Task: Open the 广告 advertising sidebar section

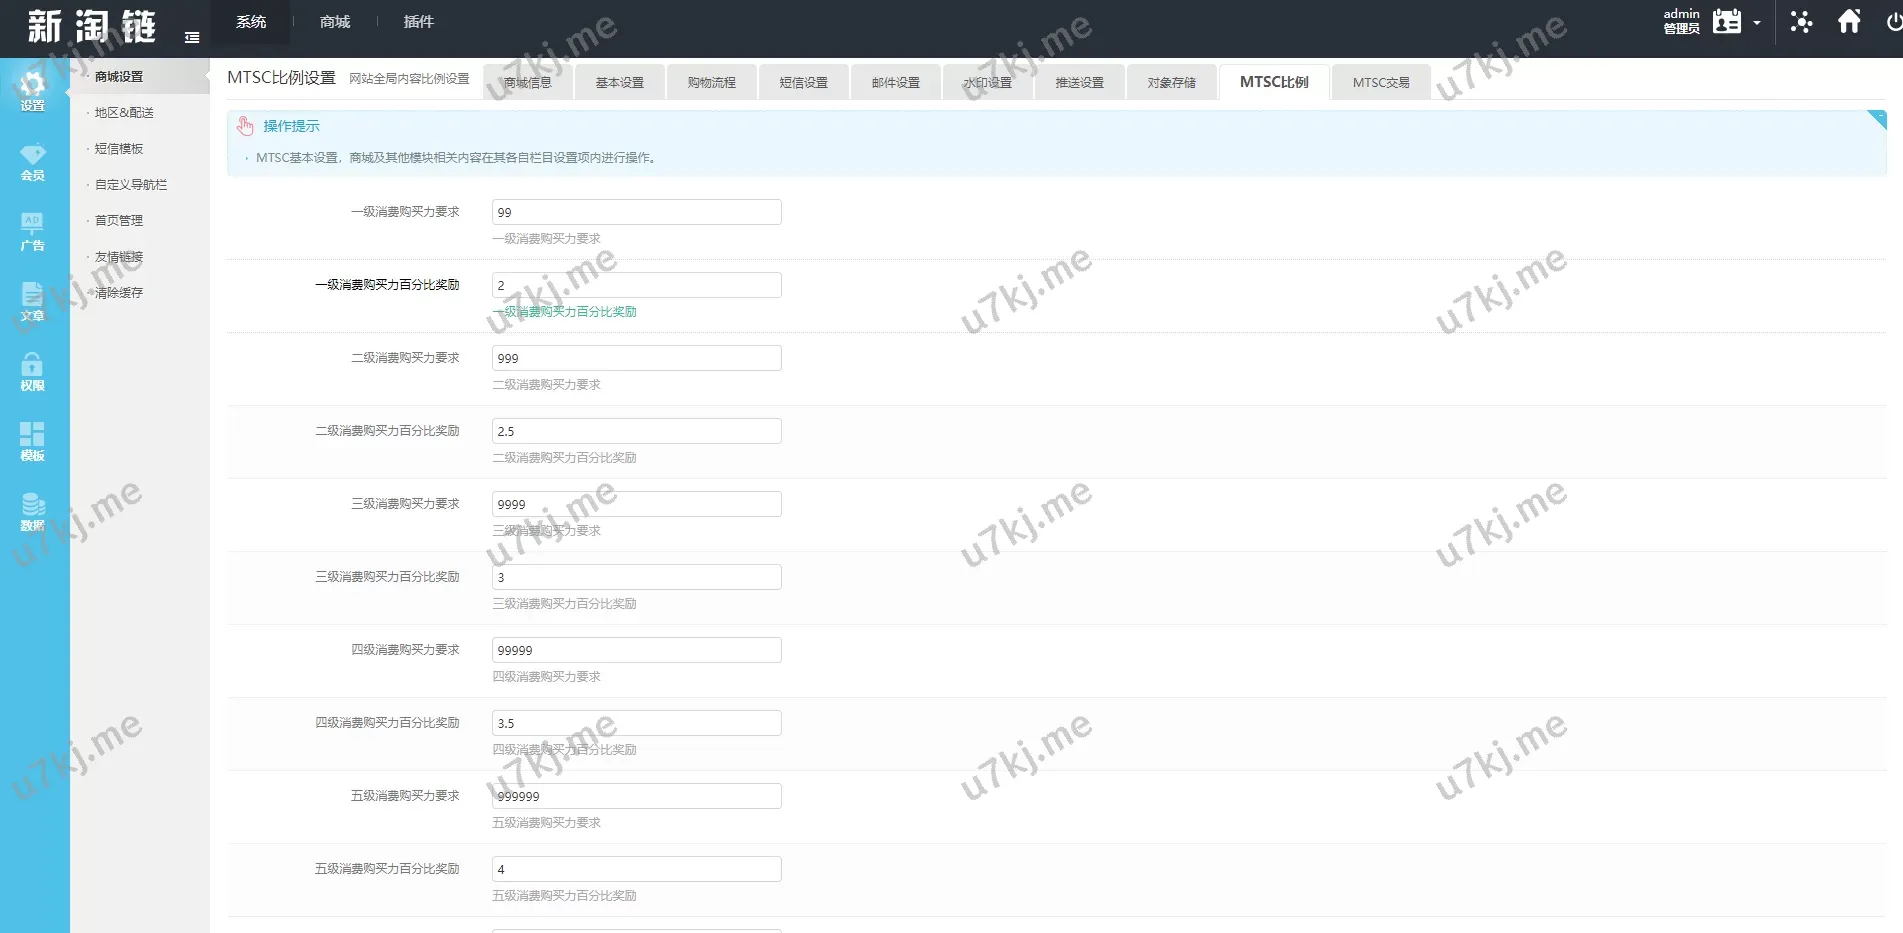Action: pyautogui.click(x=33, y=231)
